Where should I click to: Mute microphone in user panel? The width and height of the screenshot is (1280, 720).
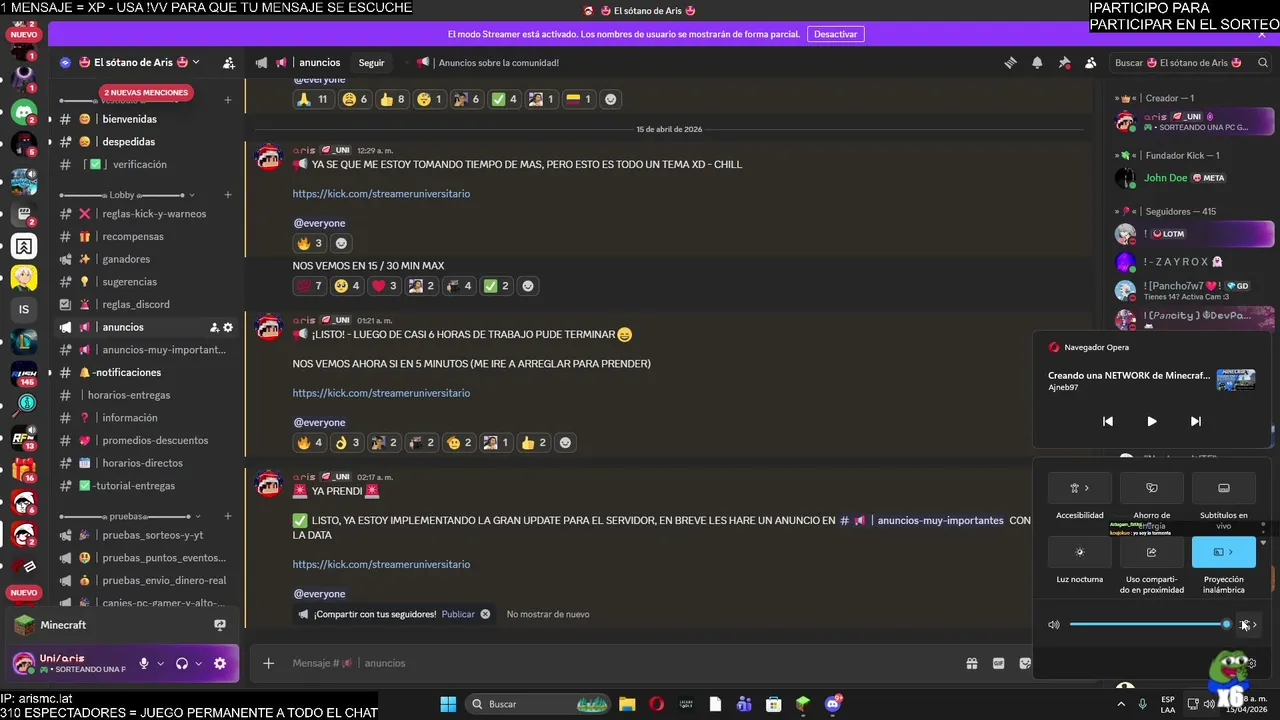coord(144,663)
